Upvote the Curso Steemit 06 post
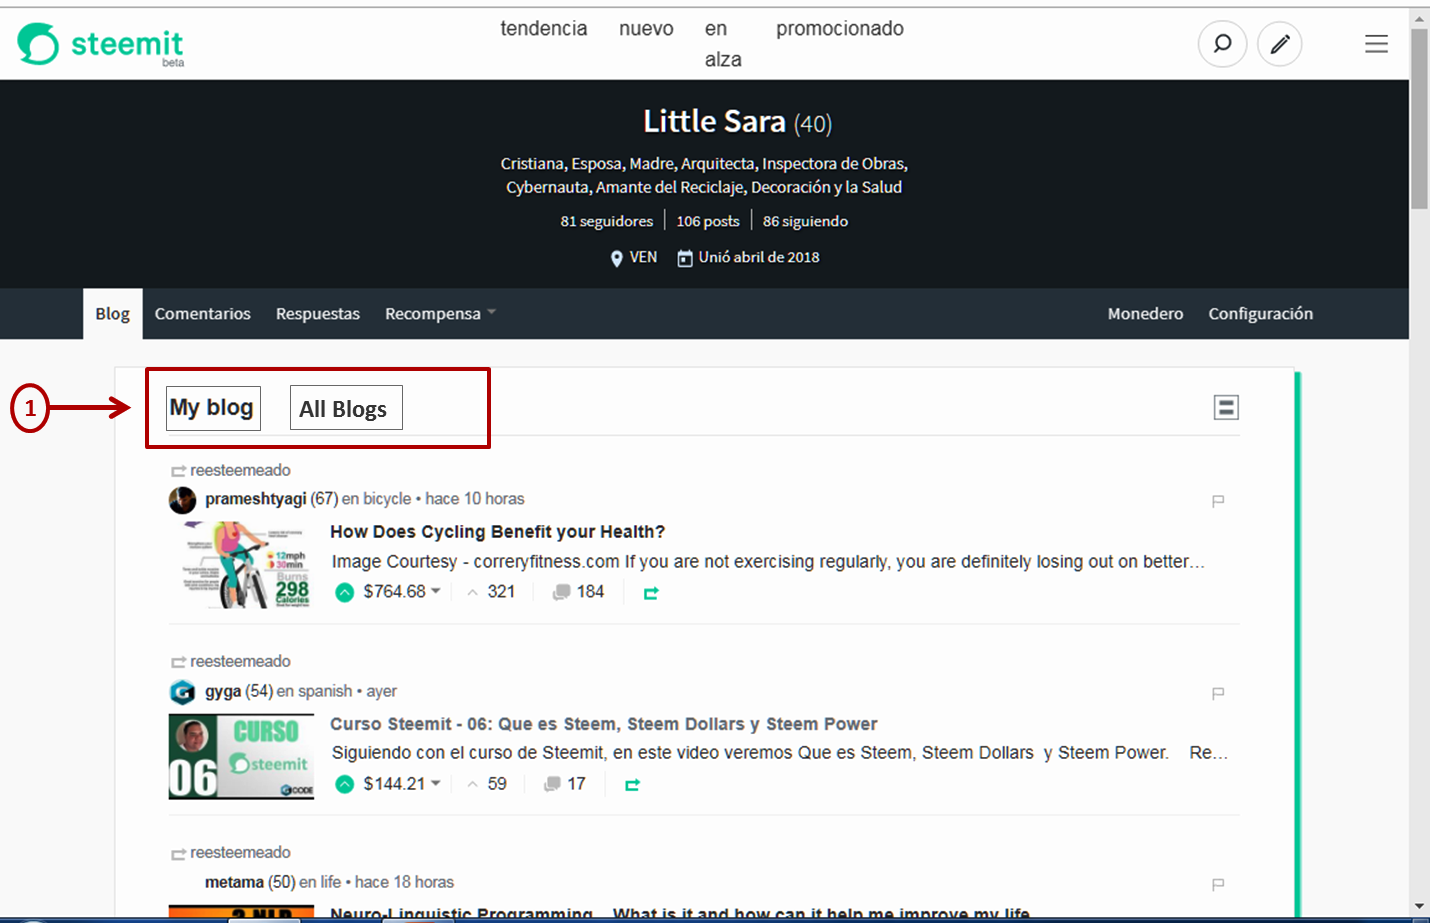 point(345,784)
